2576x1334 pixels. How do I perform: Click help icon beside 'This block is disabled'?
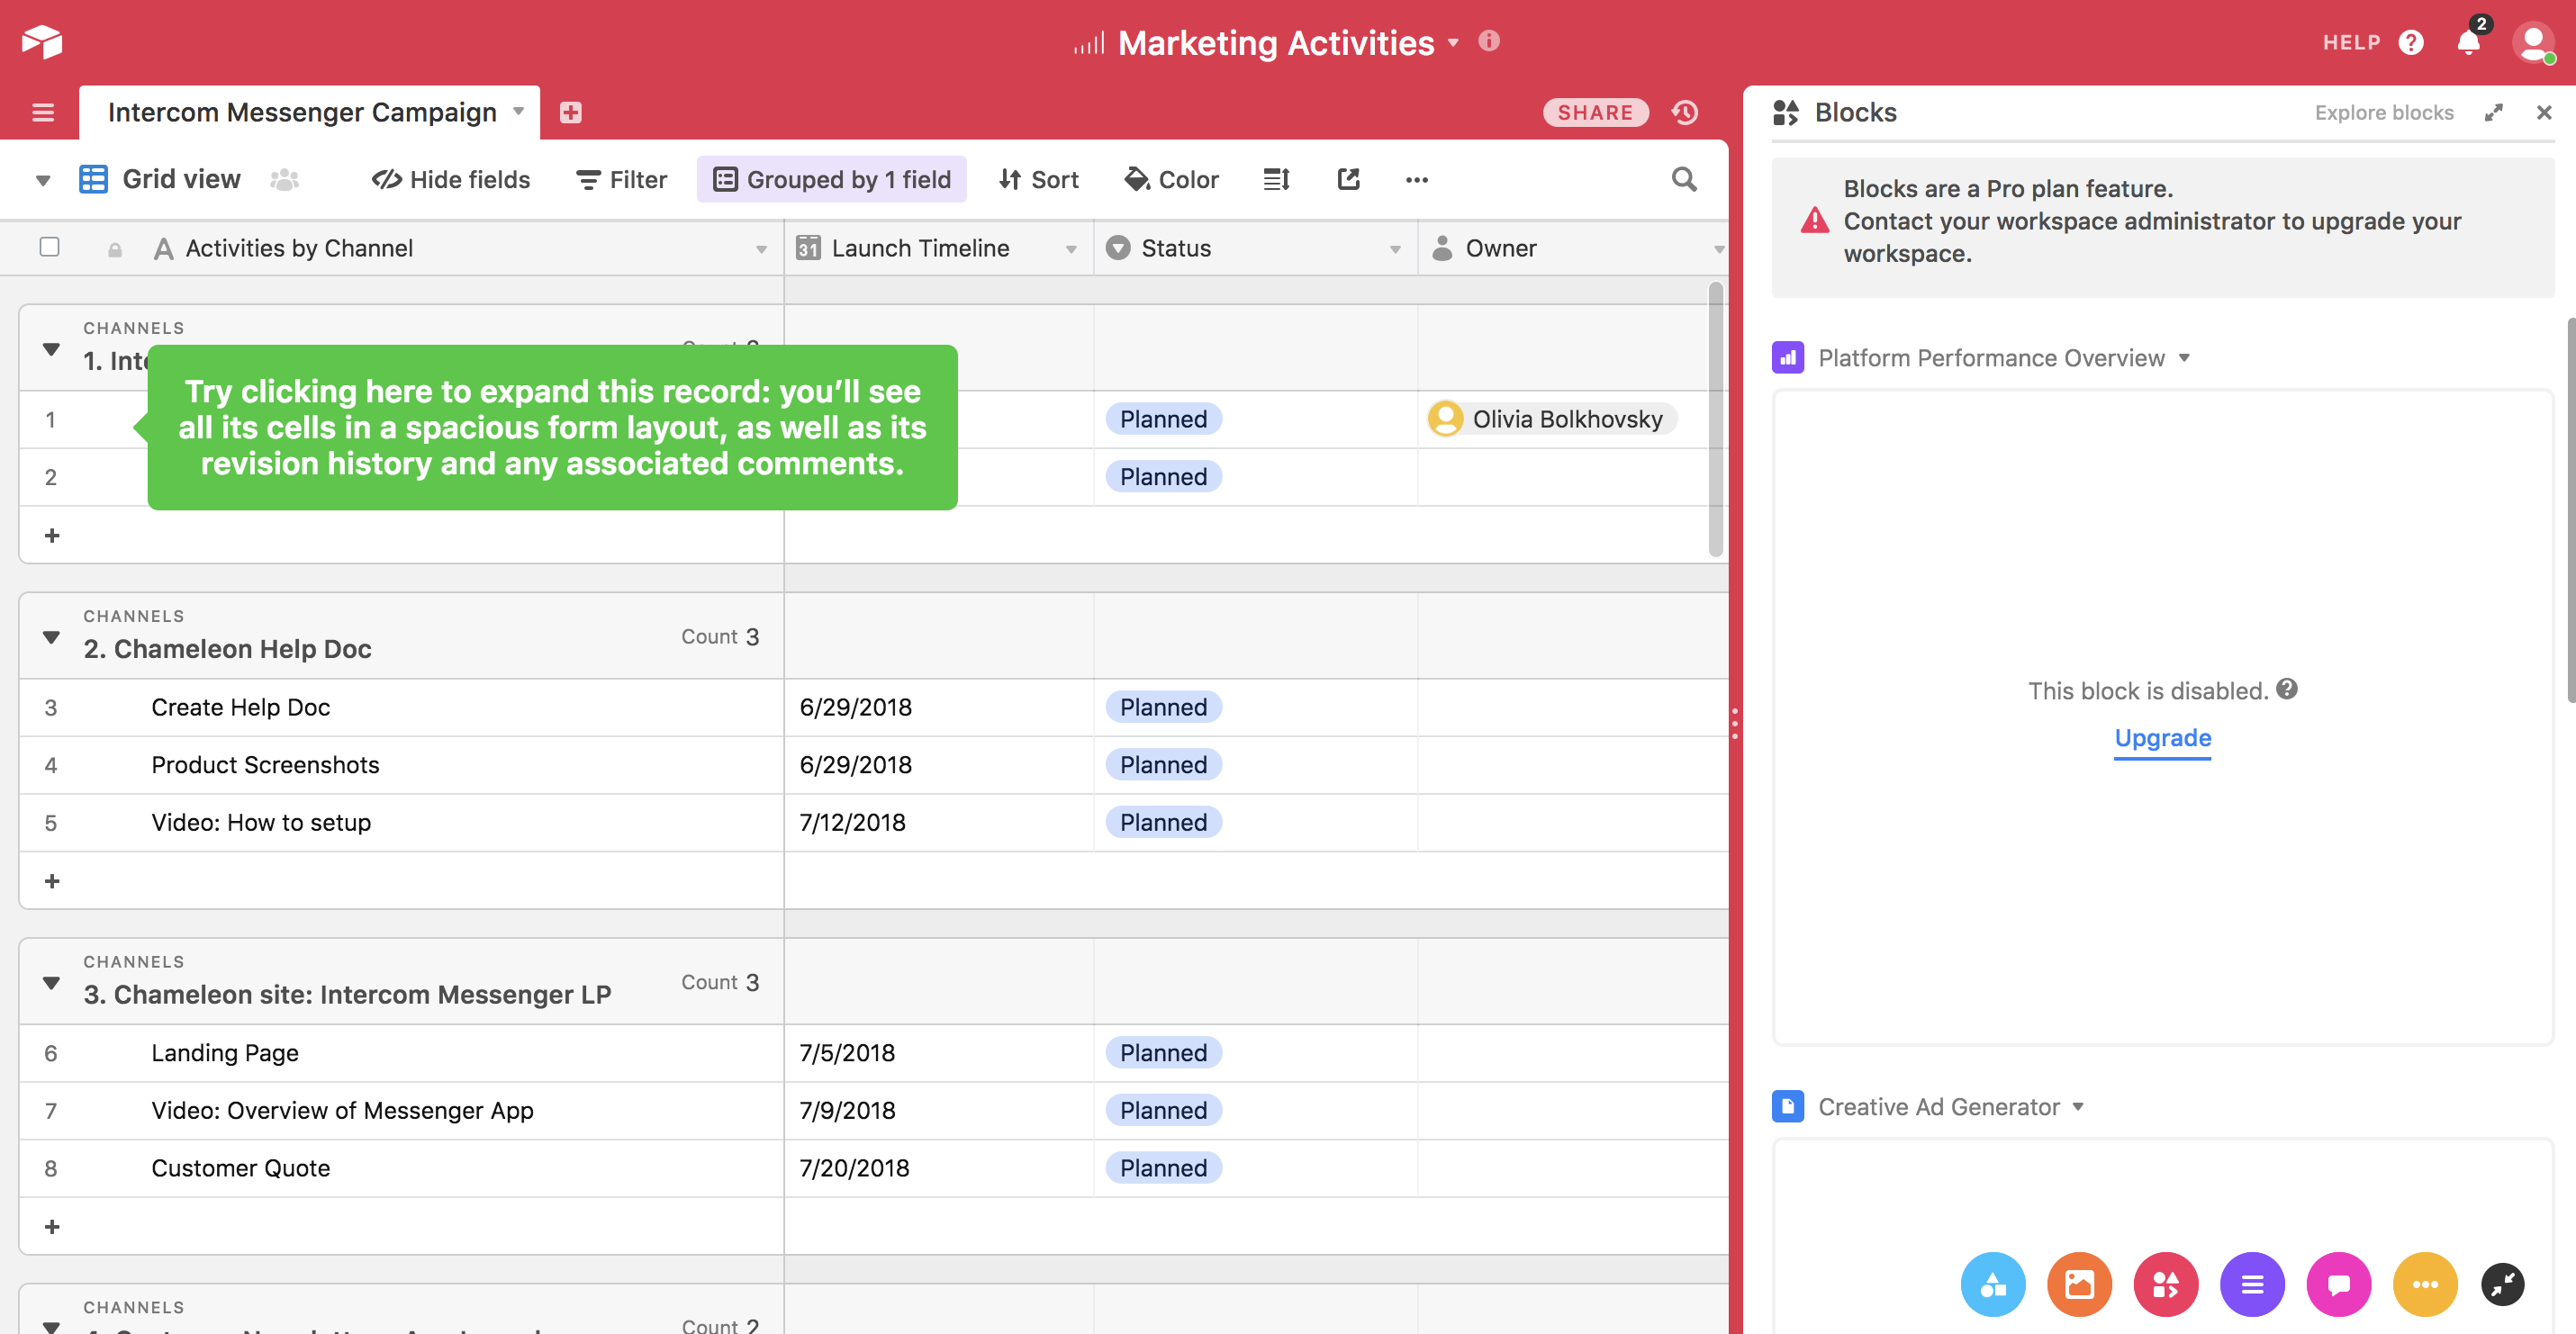click(2287, 689)
